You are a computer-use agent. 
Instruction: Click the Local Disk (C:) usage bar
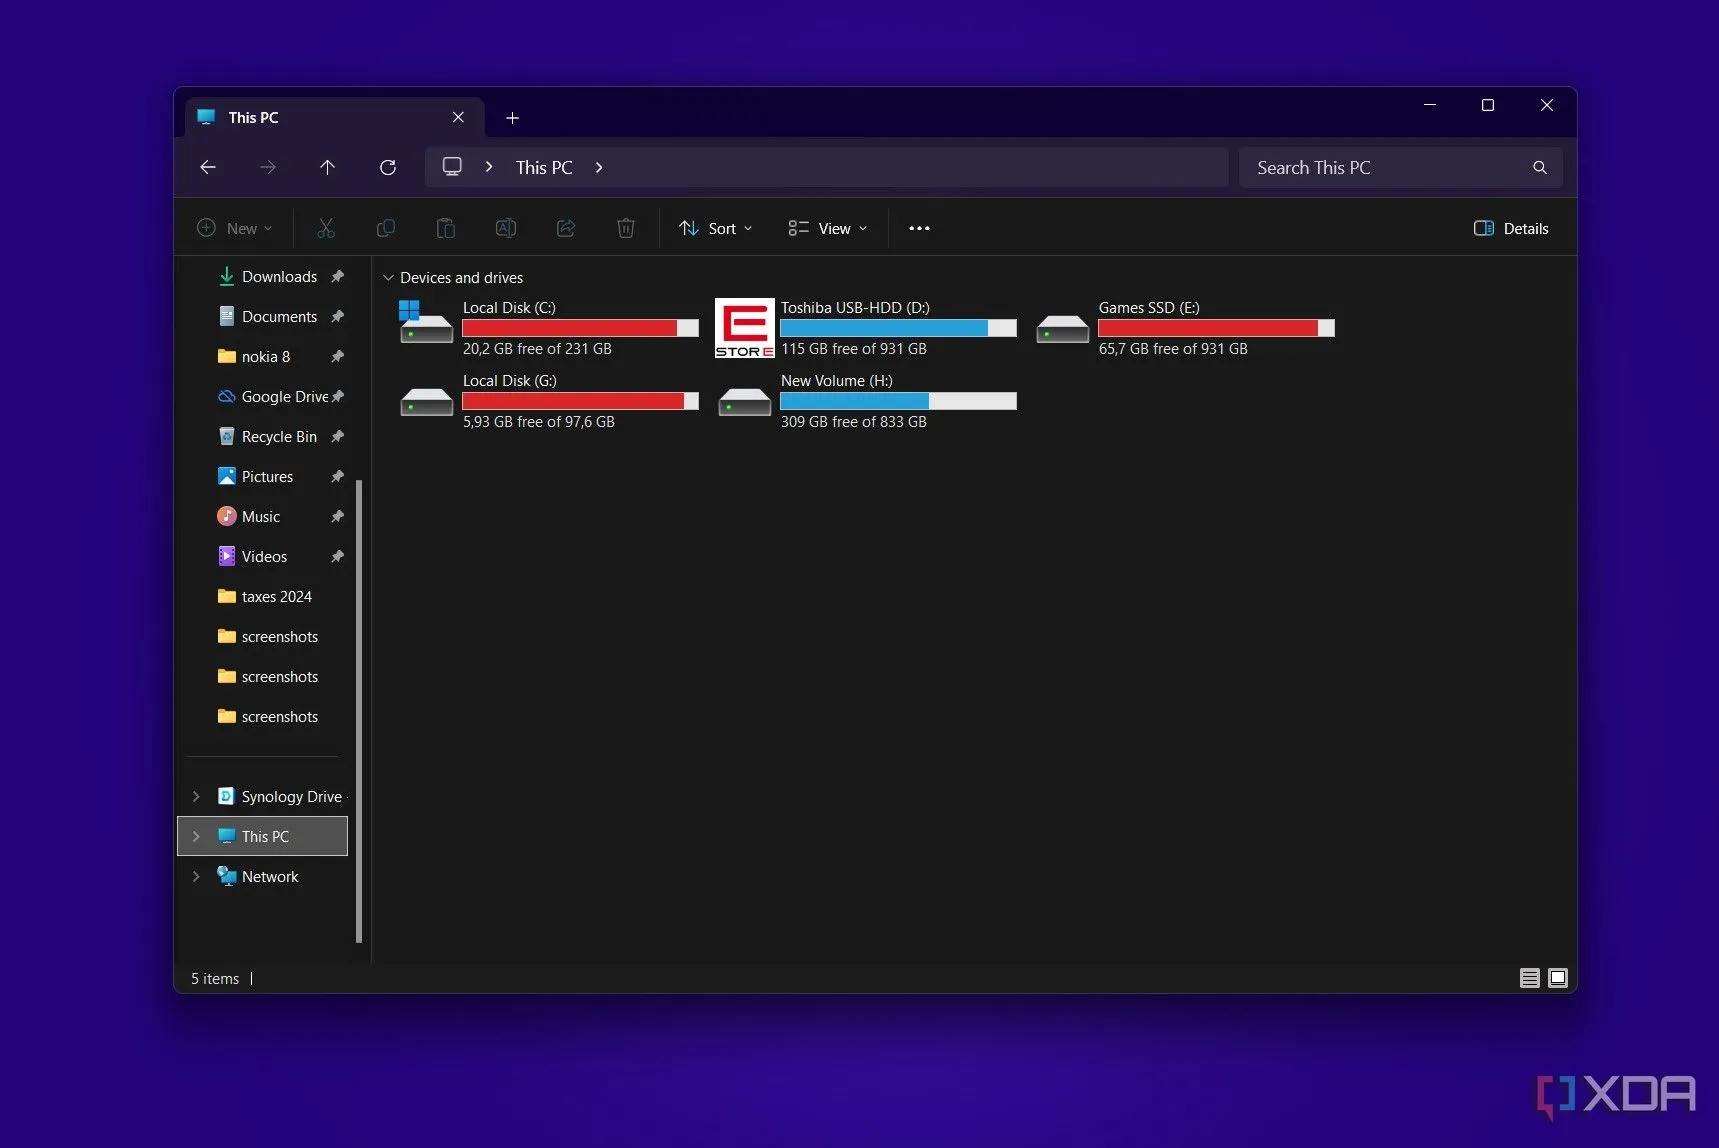point(580,328)
